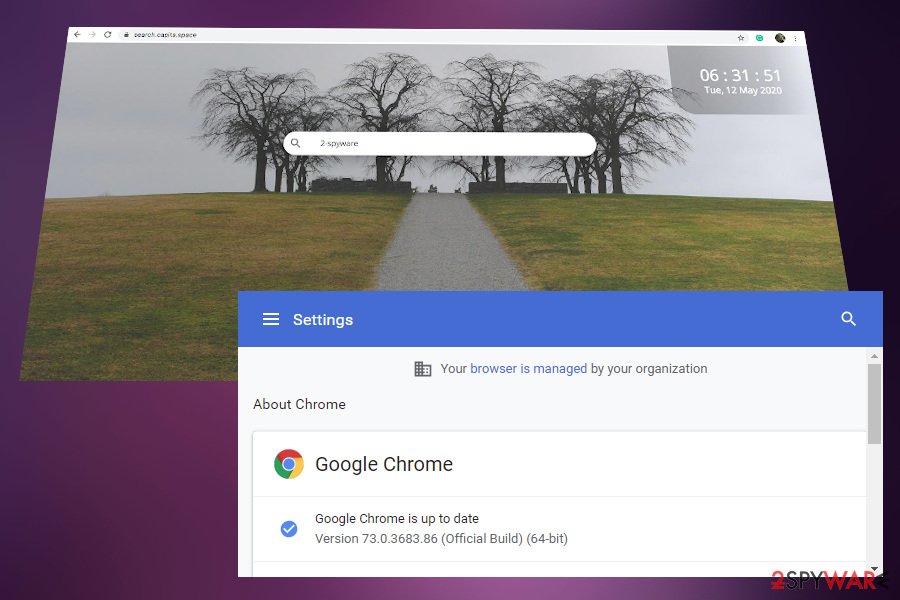
Task: Bookmark the page with the star icon
Action: pyautogui.click(x=741, y=38)
